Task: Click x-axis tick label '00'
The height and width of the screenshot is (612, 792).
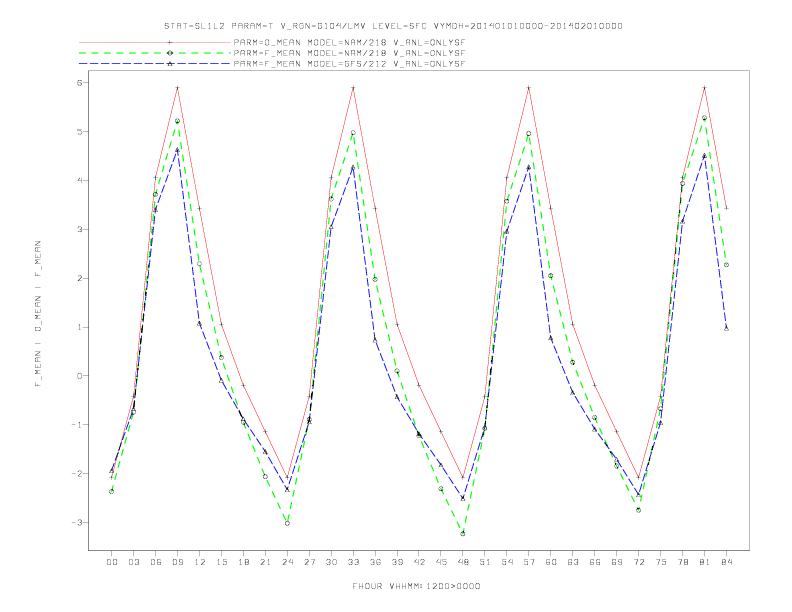Action: point(112,562)
